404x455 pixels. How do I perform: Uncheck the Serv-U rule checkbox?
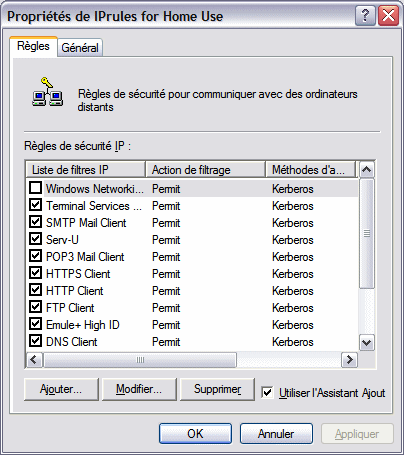[35, 239]
